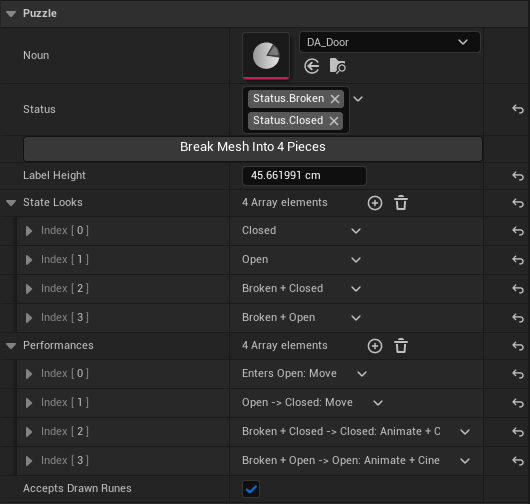This screenshot has width=530, height=504.
Task: Reset State Looks Closed element to default
Action: tap(518, 231)
